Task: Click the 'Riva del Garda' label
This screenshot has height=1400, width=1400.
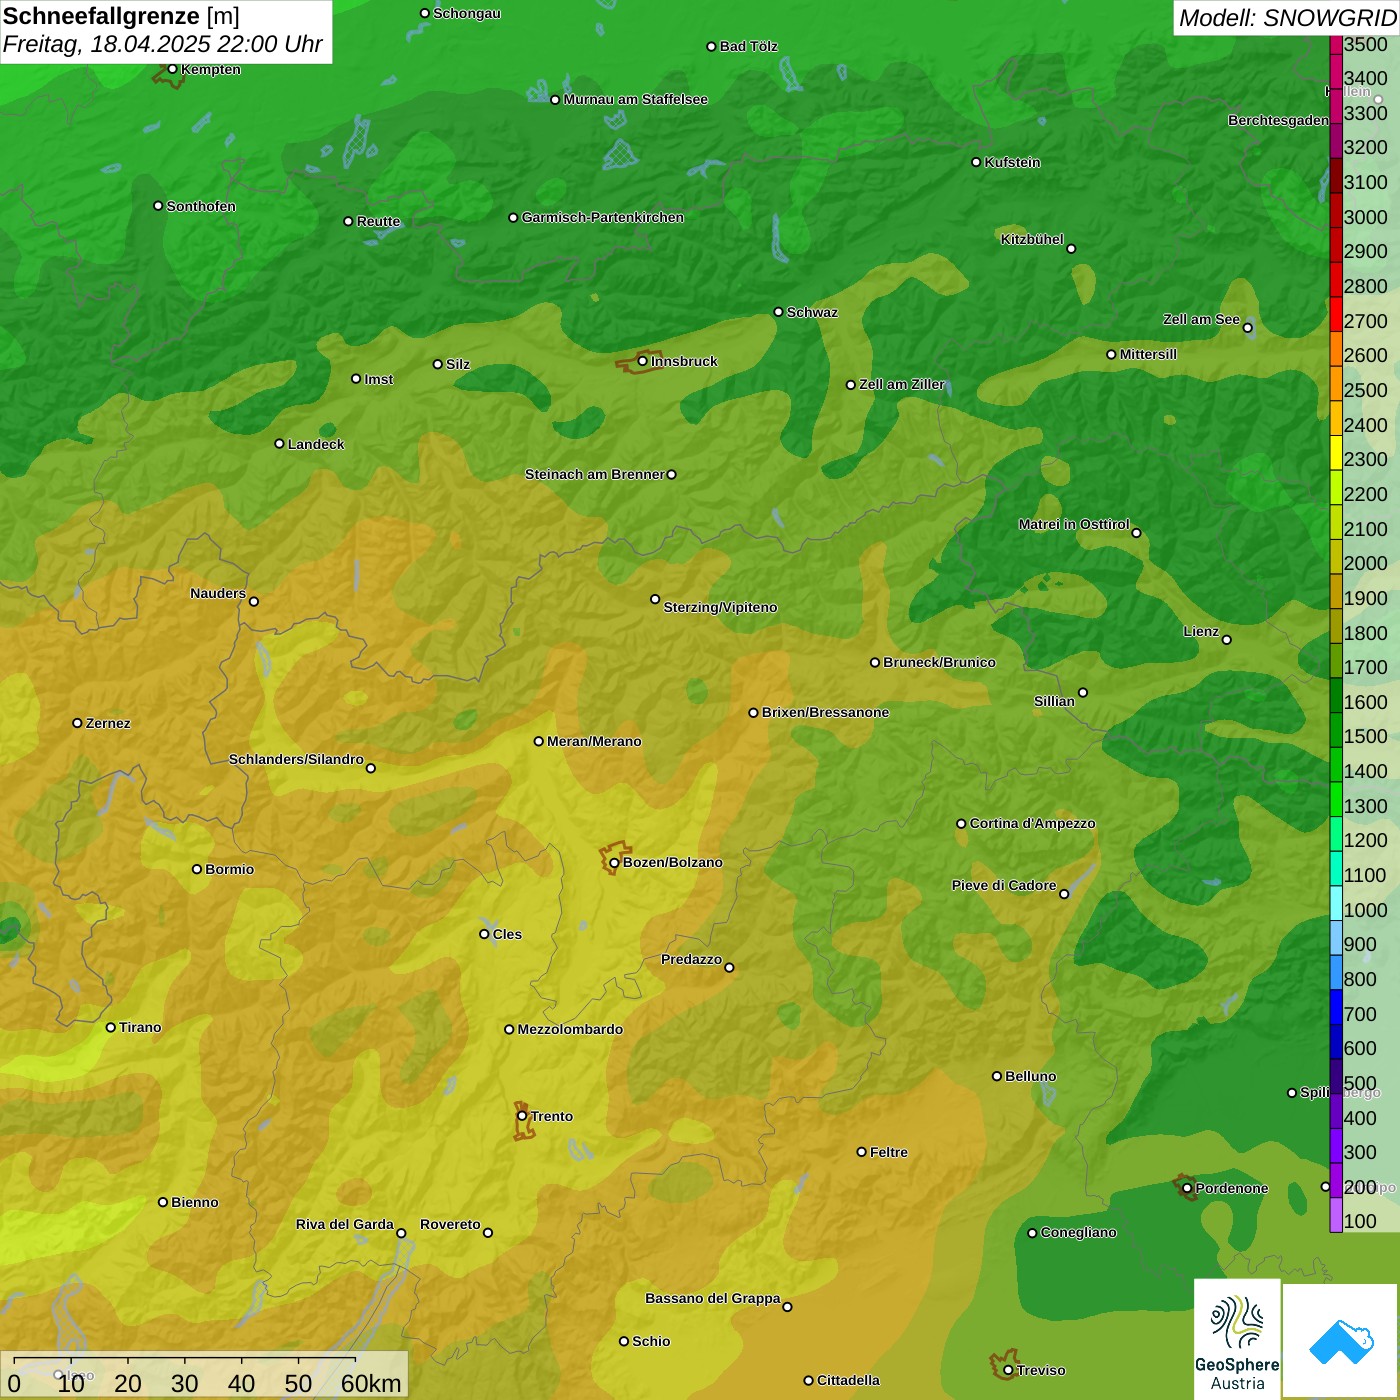Action: (345, 1224)
